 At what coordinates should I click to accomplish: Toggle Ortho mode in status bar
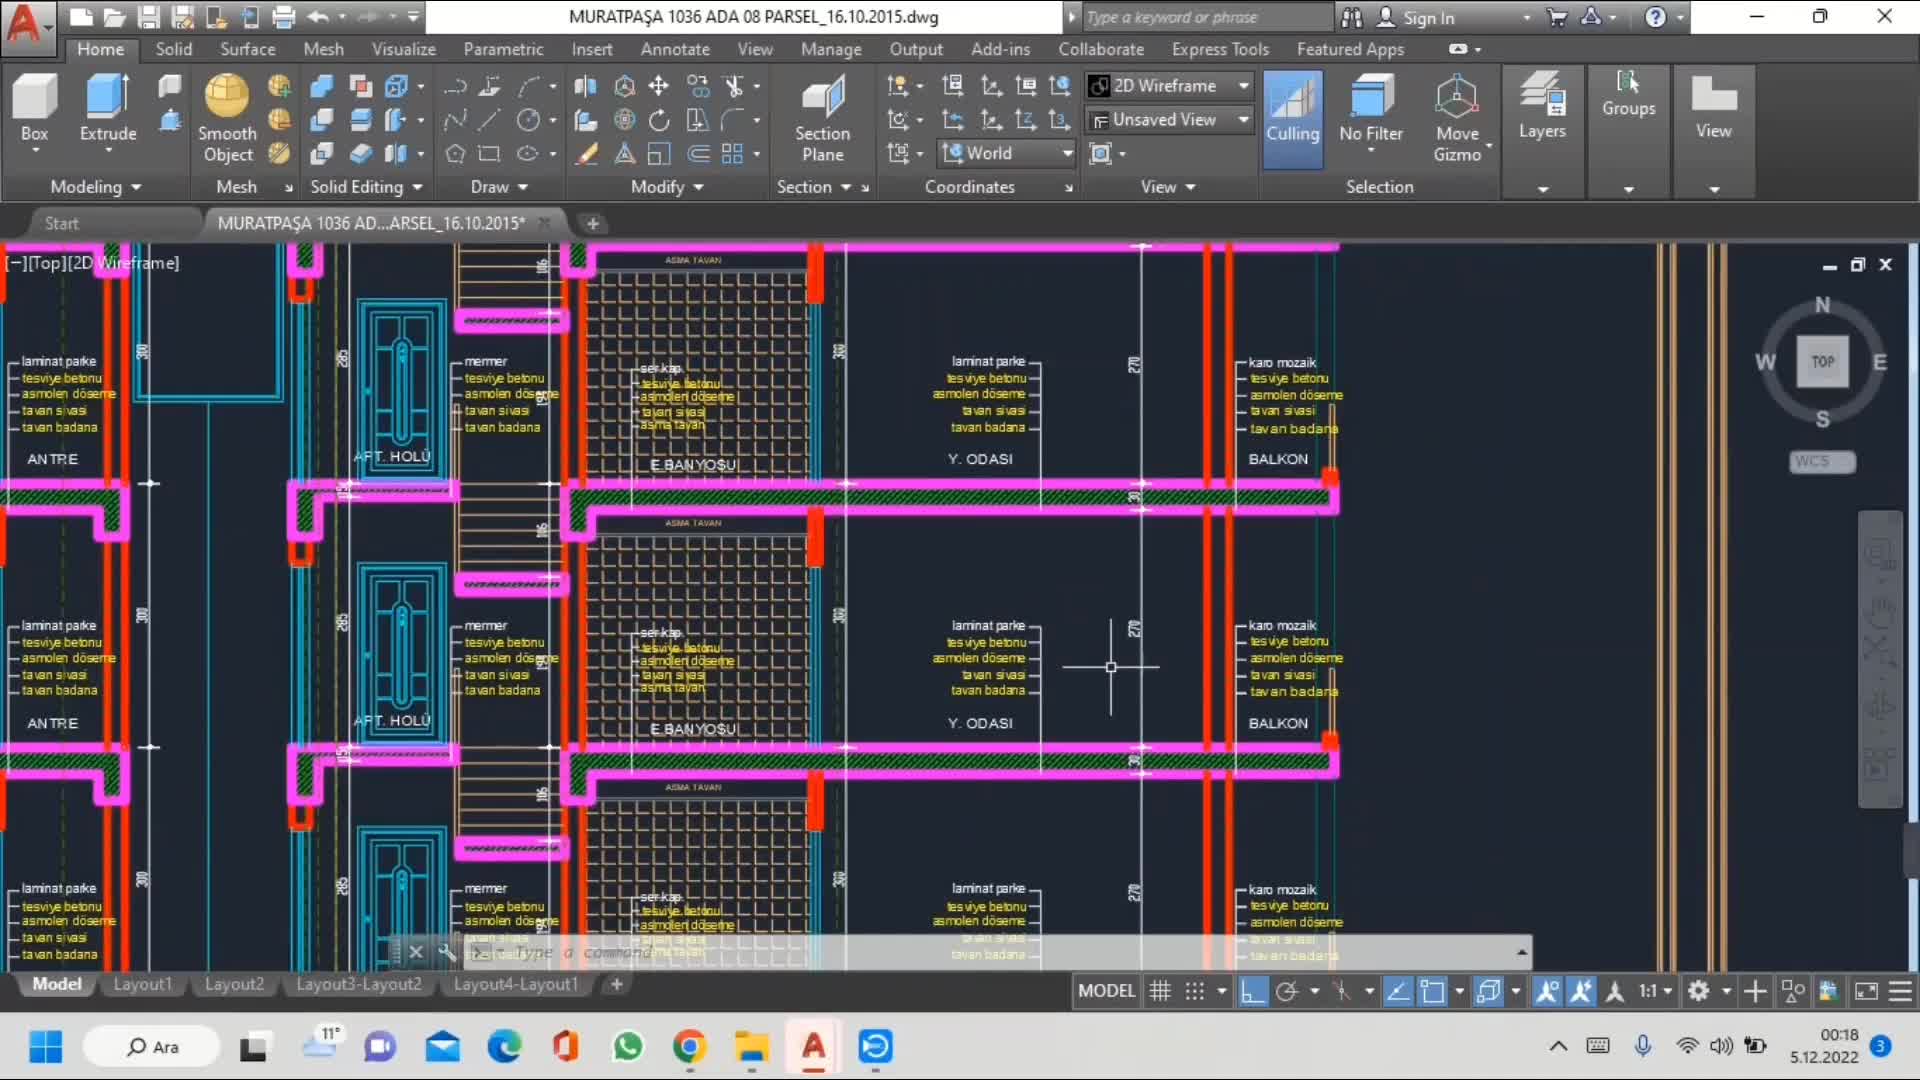click(1252, 991)
